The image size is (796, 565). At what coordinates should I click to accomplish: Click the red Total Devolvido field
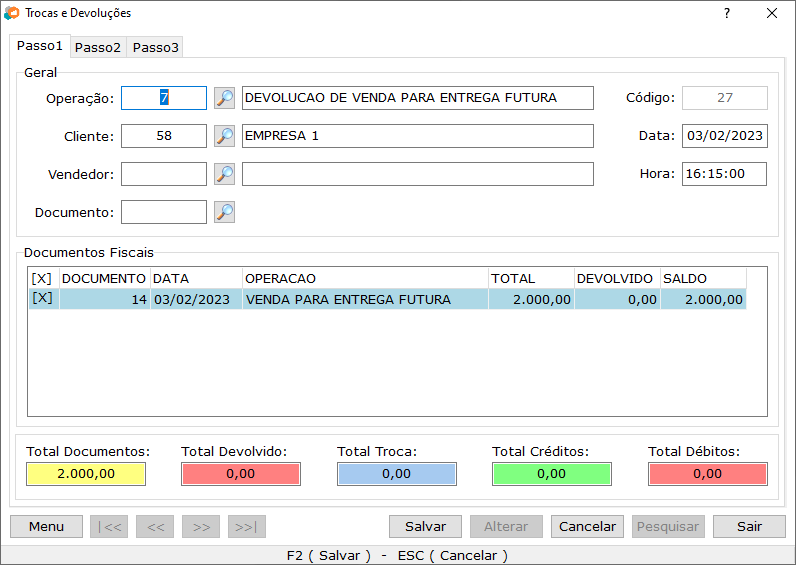tap(241, 474)
